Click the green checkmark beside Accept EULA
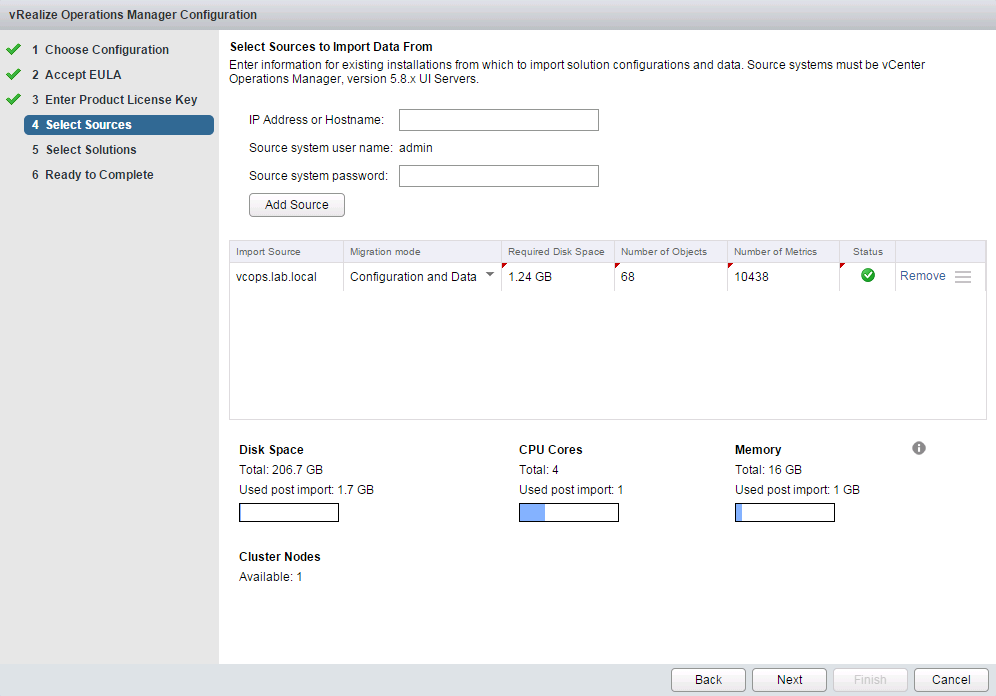996x696 pixels. [x=13, y=74]
